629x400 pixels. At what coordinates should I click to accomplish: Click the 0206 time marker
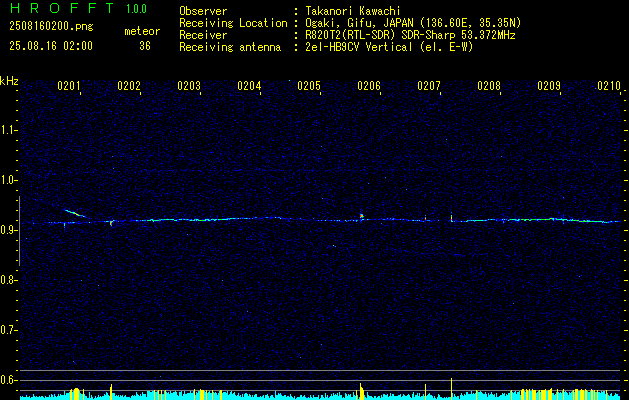pos(369,86)
